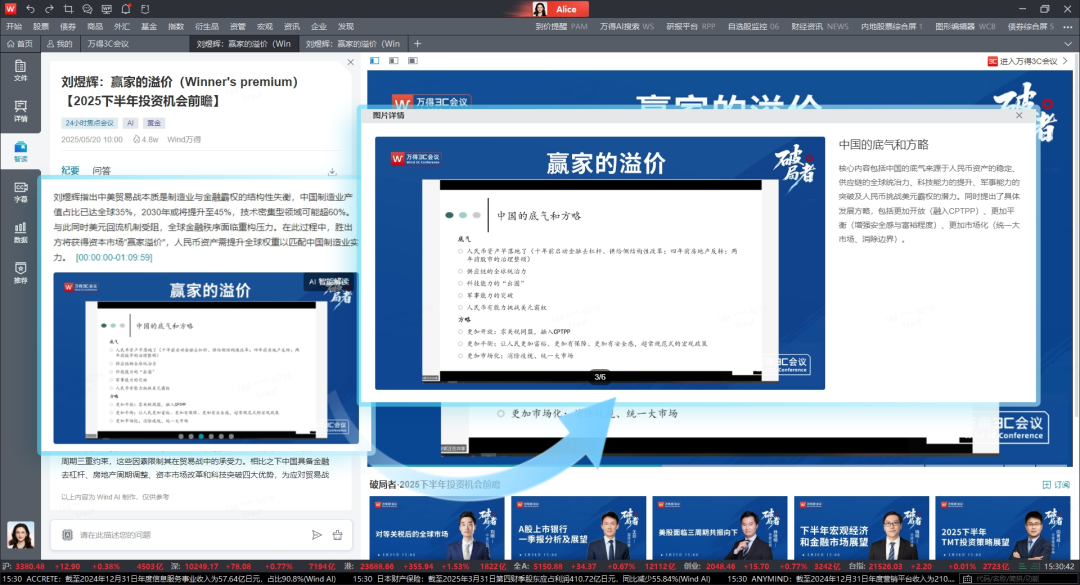Select the left-panel layout icon
Viewport: 1080px width, 585px height.
click(375, 61)
